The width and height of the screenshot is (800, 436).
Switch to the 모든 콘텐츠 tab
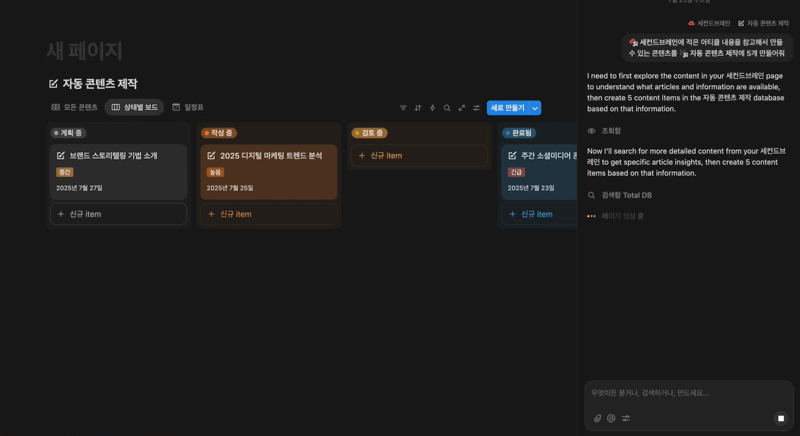coord(74,107)
